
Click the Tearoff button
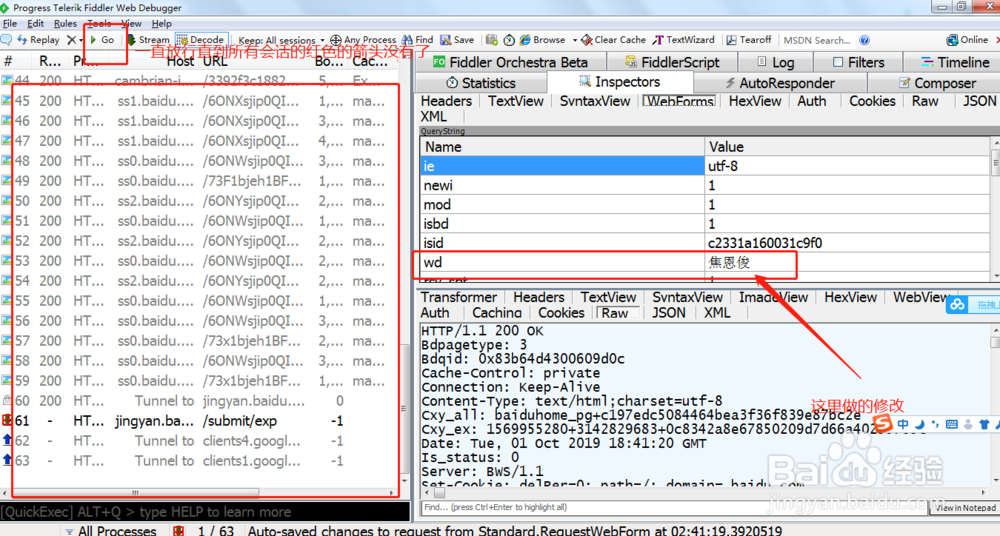[749, 40]
